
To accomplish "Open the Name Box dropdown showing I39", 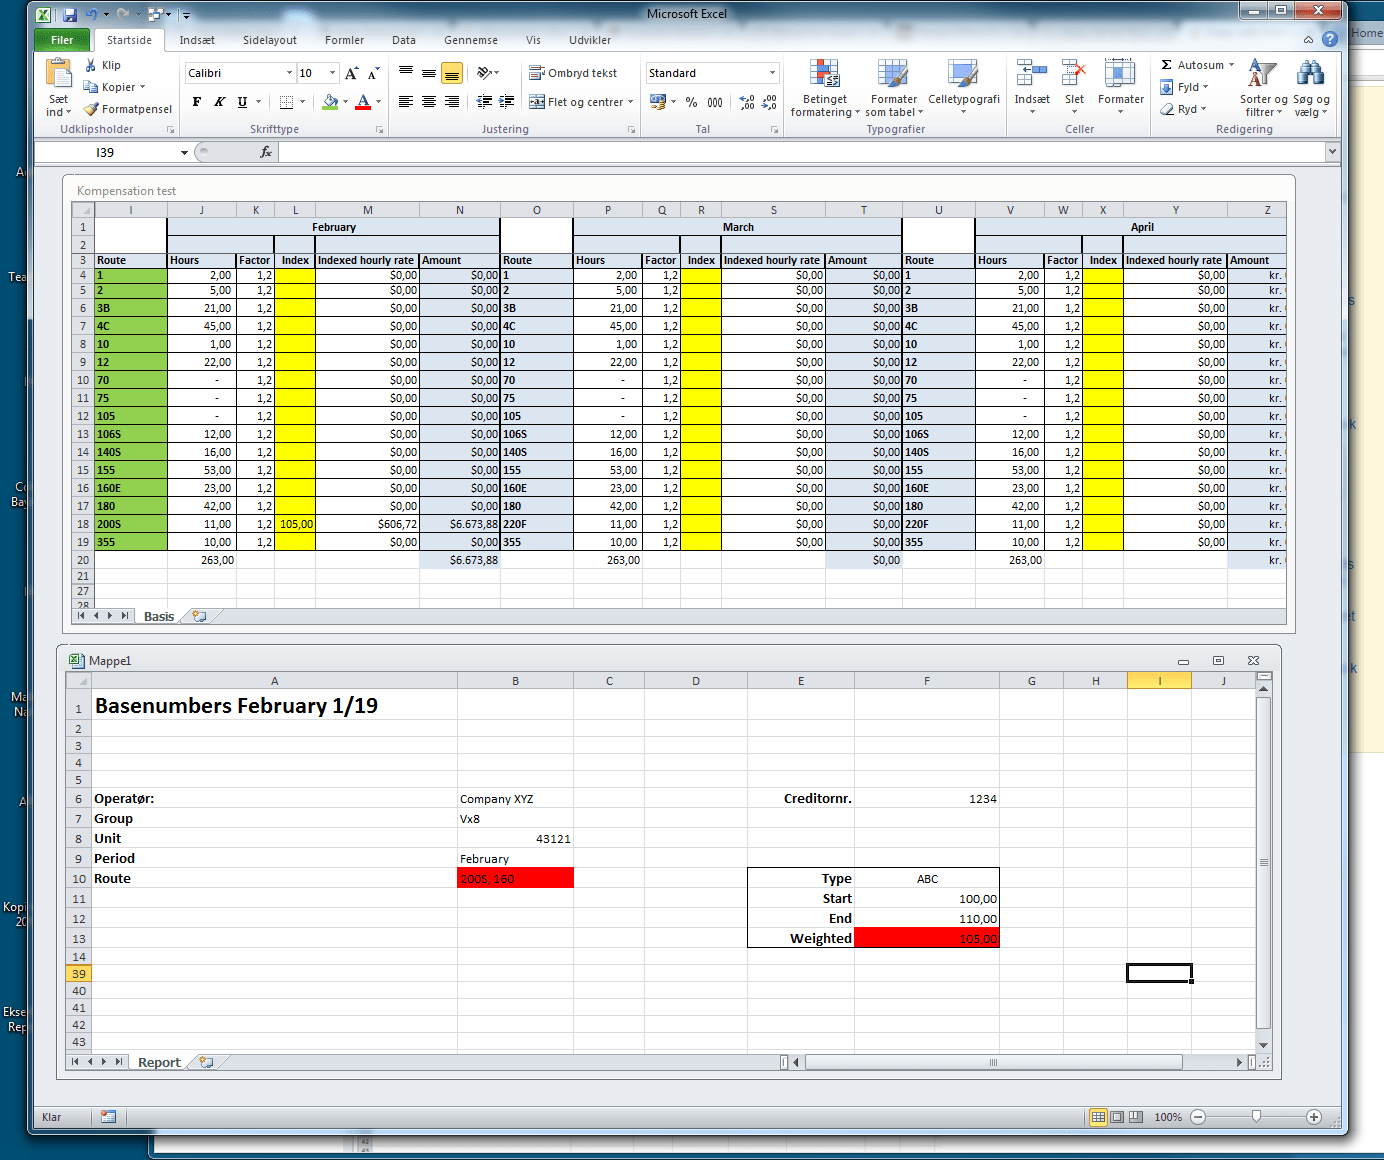I will pyautogui.click(x=184, y=152).
